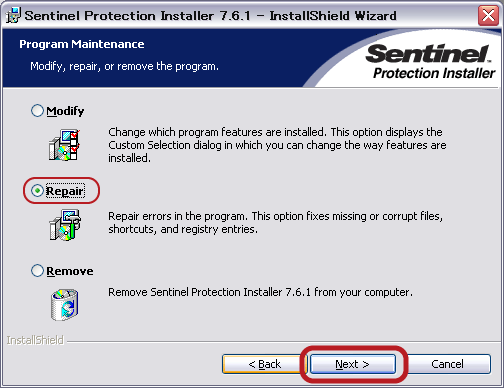
Task: Click the installer icon in the title bar
Action: click(13, 15)
